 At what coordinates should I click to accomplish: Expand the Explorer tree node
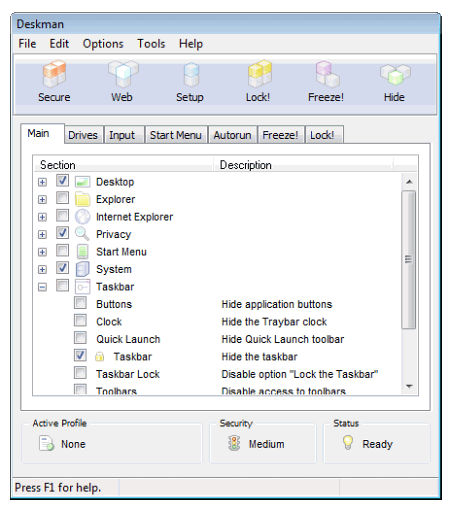pyautogui.click(x=42, y=200)
